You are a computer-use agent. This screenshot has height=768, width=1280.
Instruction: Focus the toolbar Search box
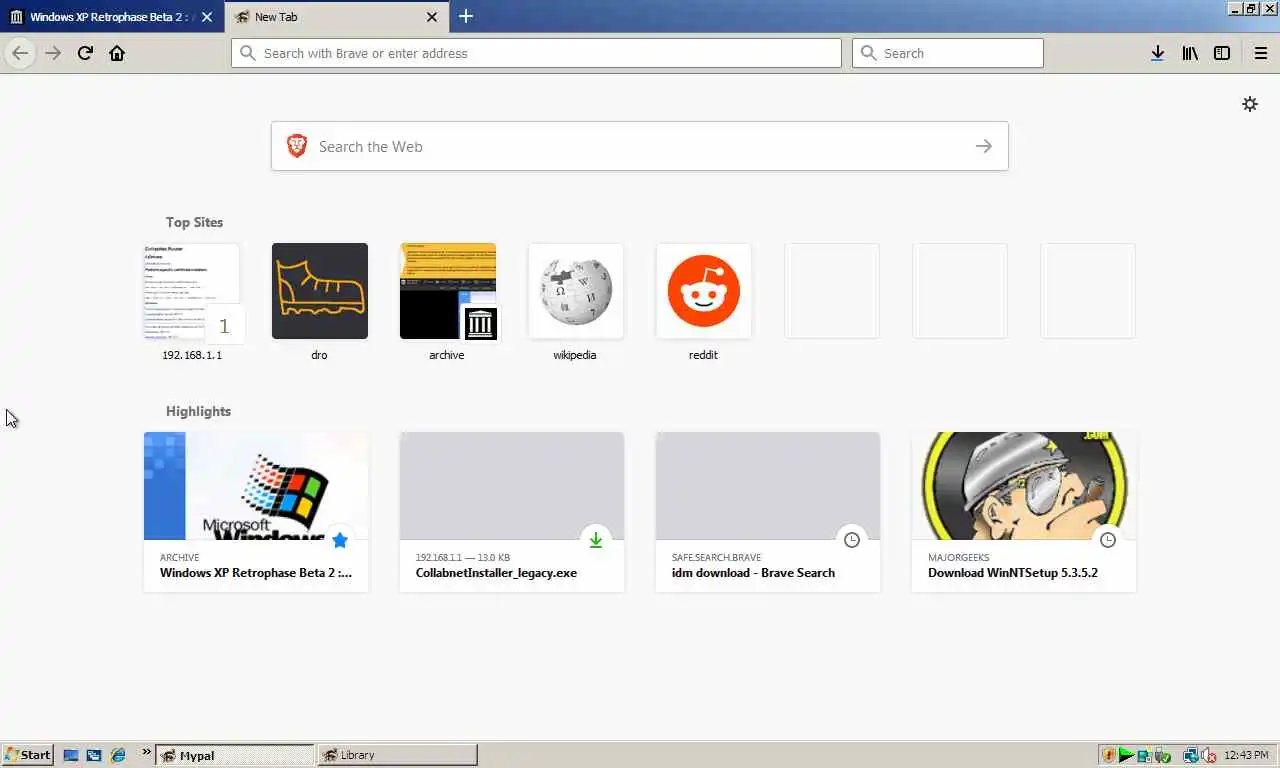pos(948,53)
